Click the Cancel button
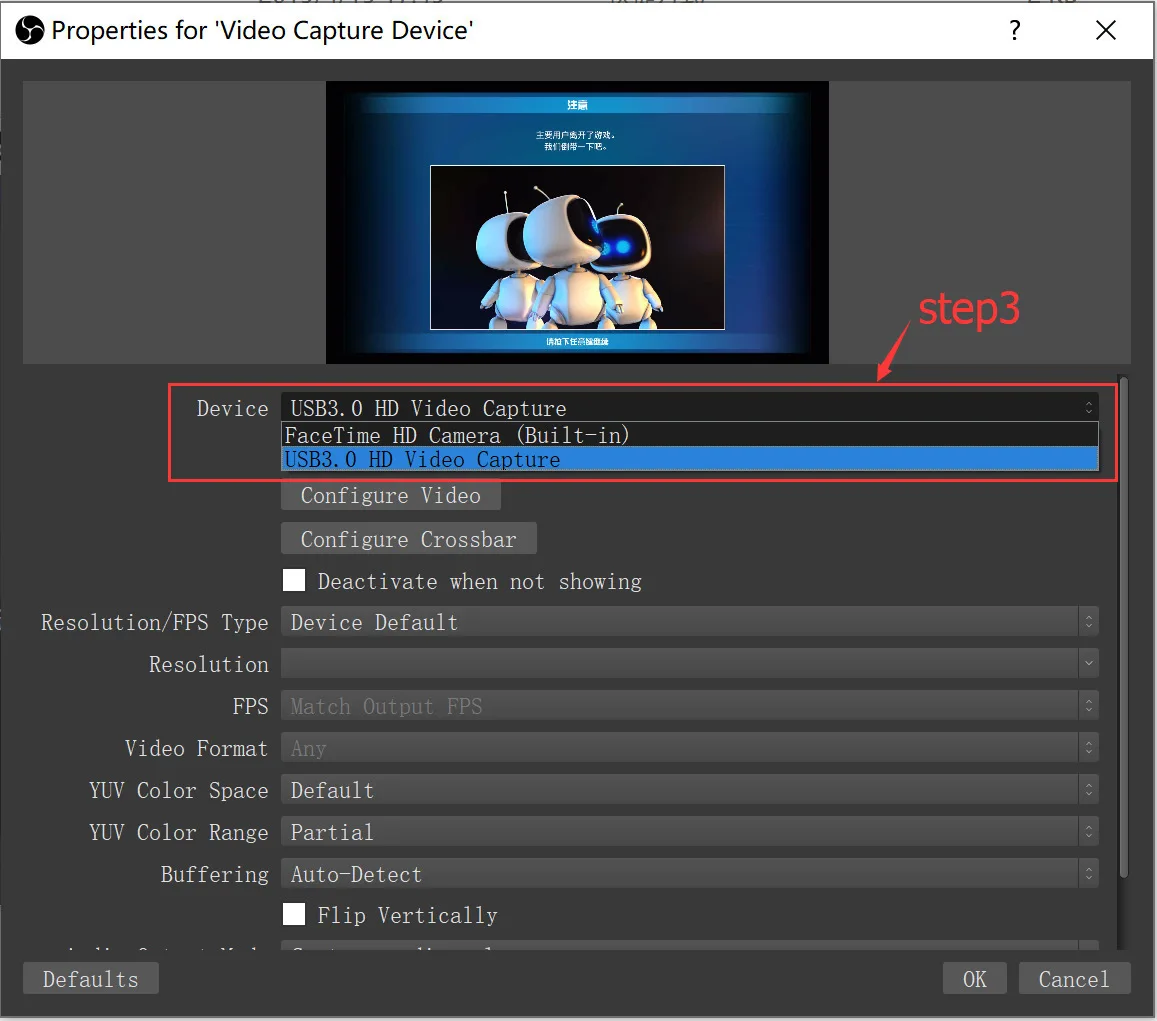The height and width of the screenshot is (1021, 1157). [1074, 979]
